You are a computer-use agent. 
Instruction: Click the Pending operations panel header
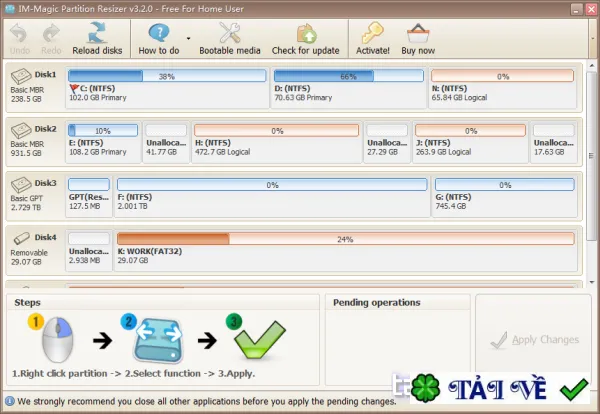(377, 302)
